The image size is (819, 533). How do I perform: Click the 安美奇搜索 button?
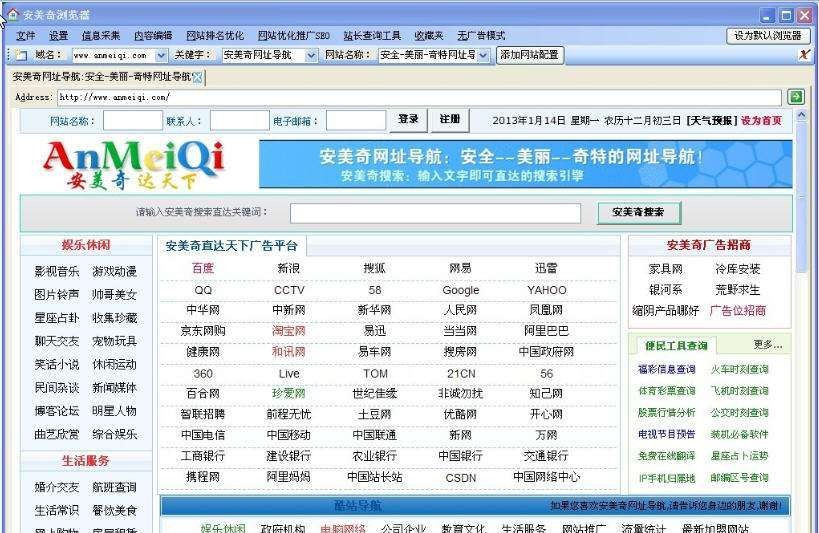(x=638, y=212)
